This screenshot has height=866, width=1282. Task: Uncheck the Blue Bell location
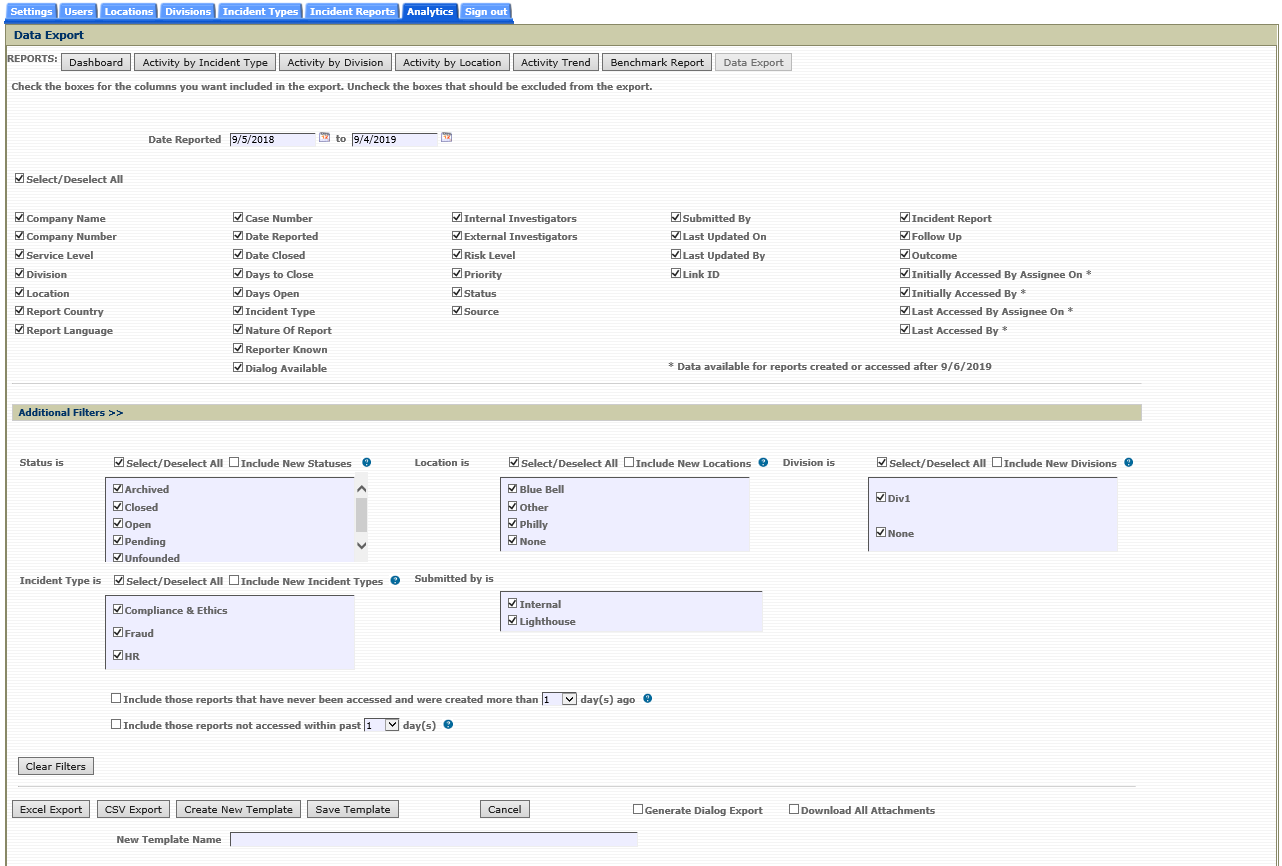(x=513, y=489)
